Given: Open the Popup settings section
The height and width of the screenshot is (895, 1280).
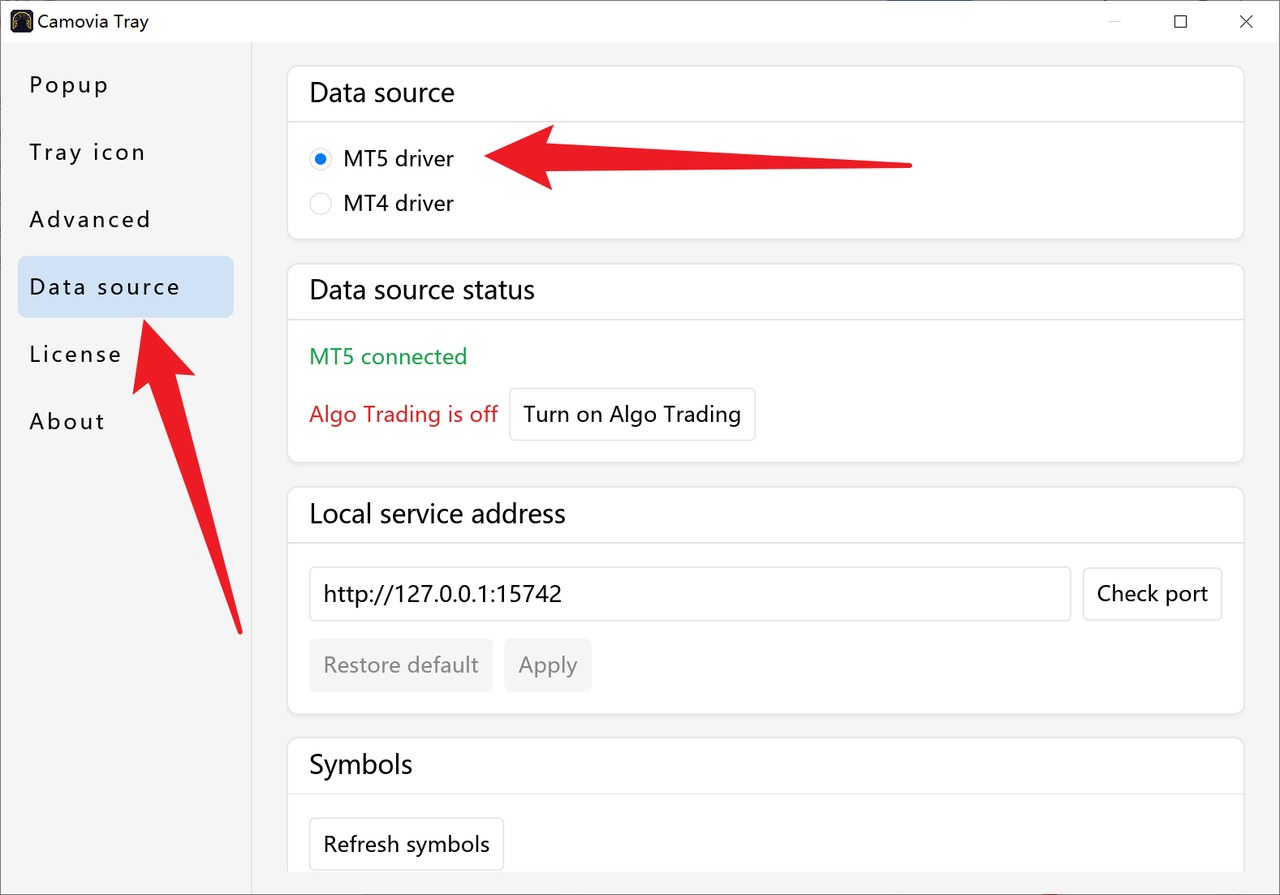Looking at the screenshot, I should (x=125, y=85).
